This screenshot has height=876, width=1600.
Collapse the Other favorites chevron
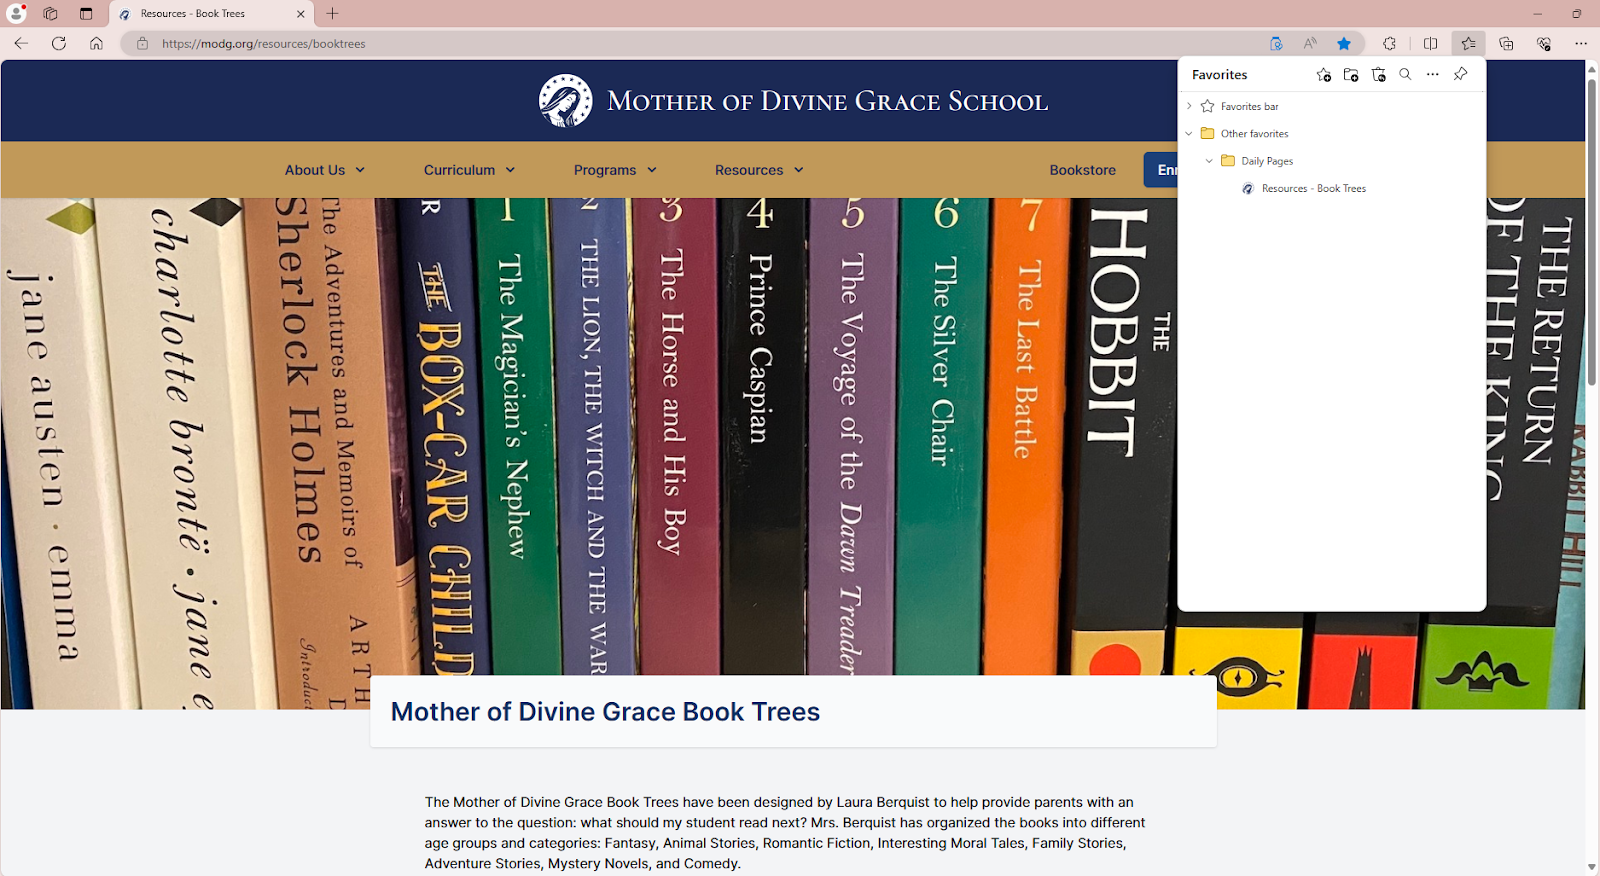pyautogui.click(x=1189, y=133)
